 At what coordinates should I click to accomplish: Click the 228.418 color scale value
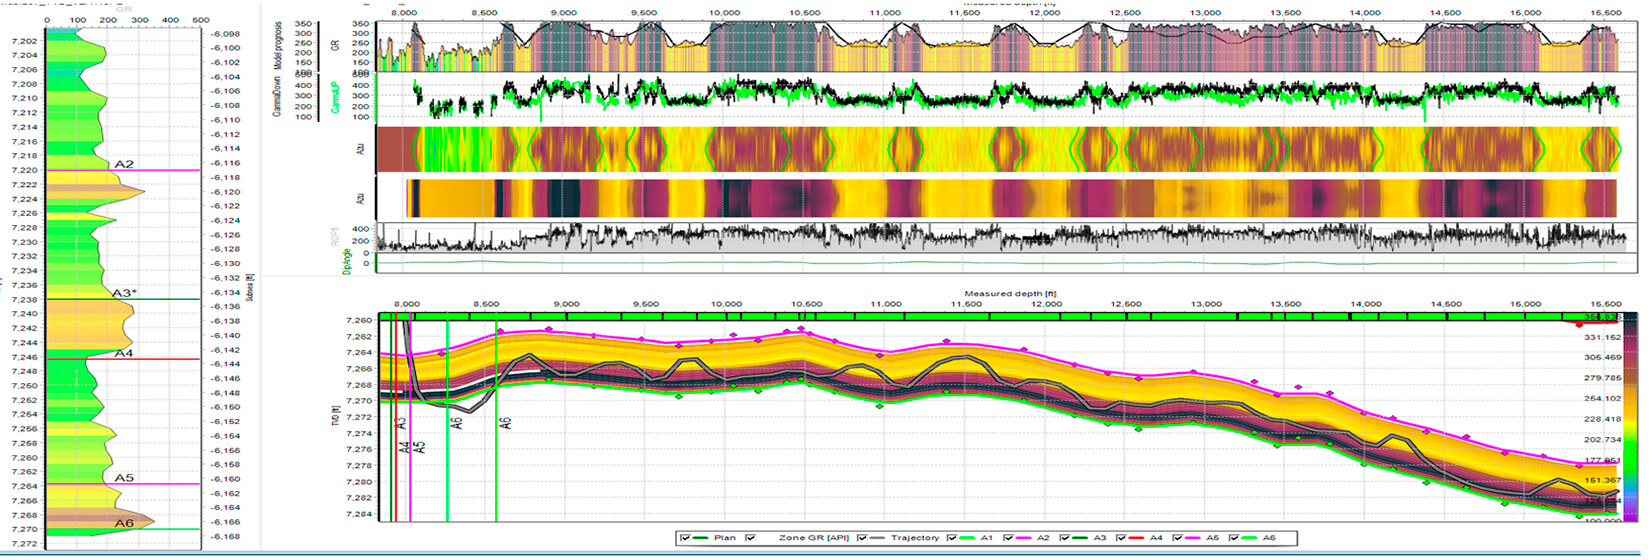1602,419
